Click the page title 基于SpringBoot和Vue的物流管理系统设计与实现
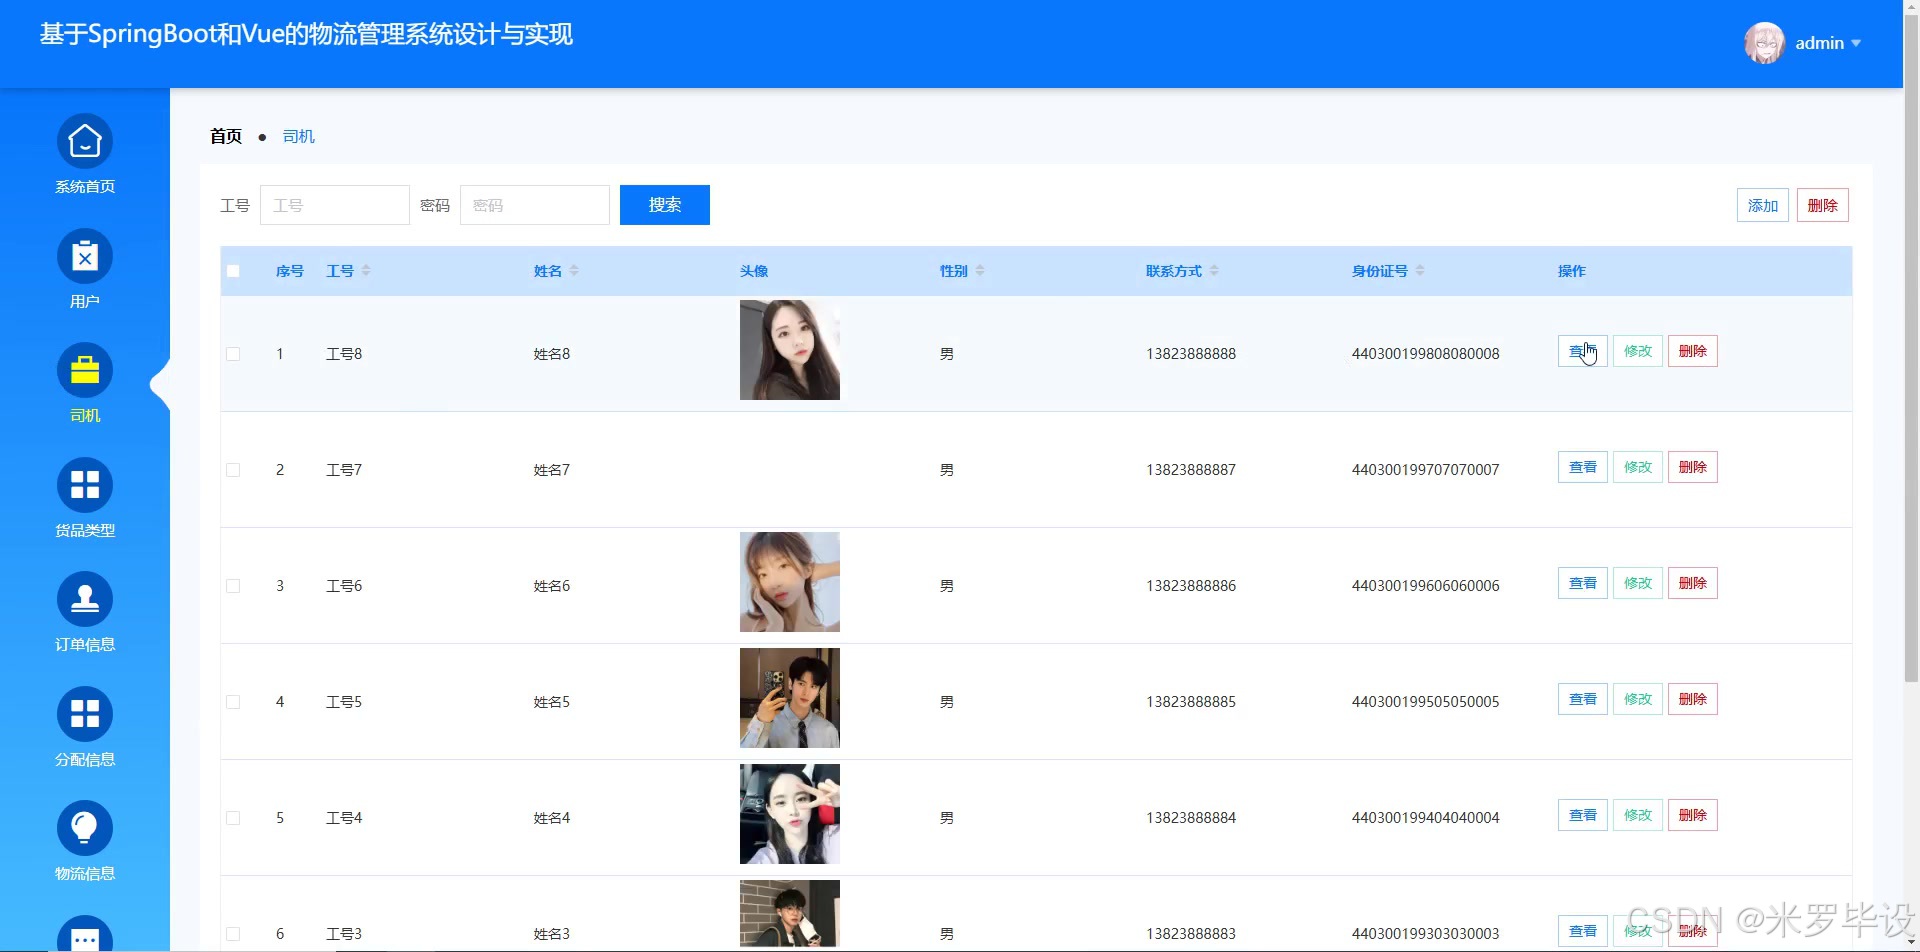Screen dimensions: 1920x952 click(x=306, y=35)
